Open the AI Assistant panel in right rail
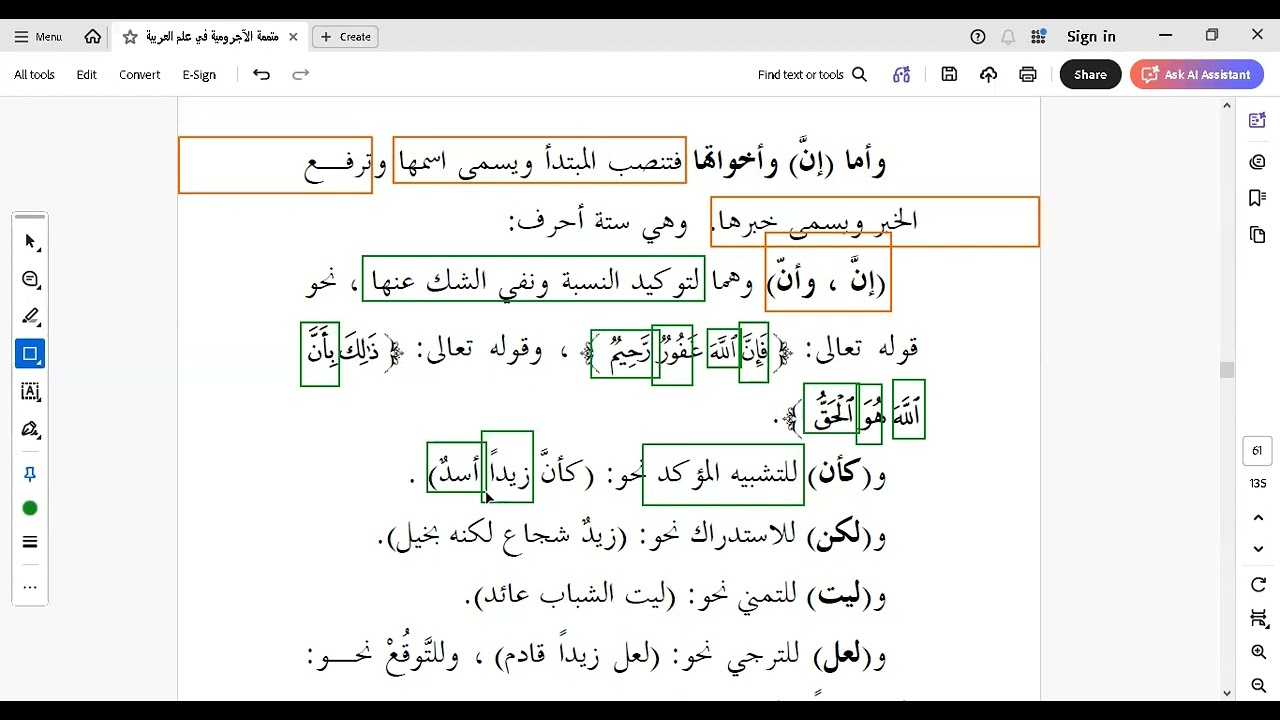 (1257, 121)
